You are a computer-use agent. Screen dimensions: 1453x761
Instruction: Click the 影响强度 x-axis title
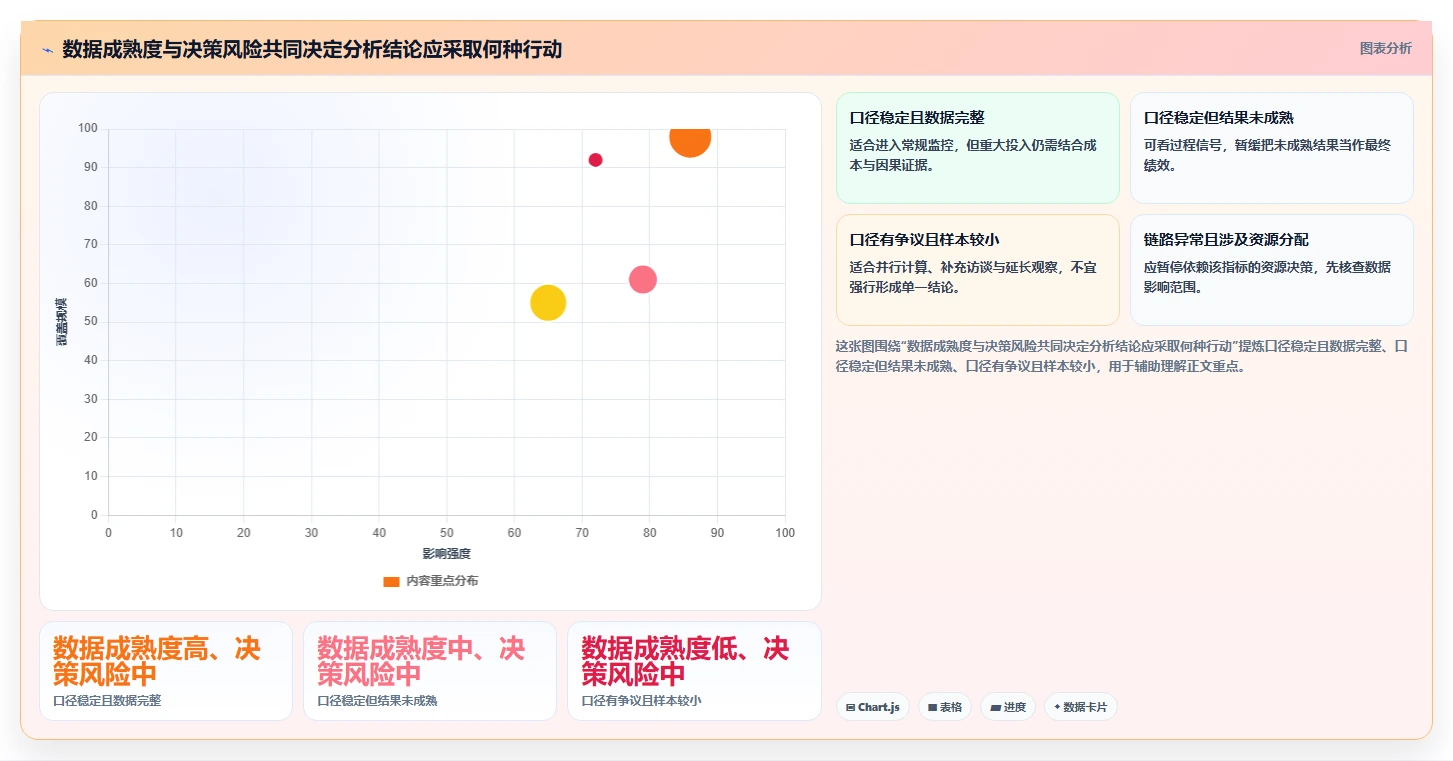click(x=446, y=553)
